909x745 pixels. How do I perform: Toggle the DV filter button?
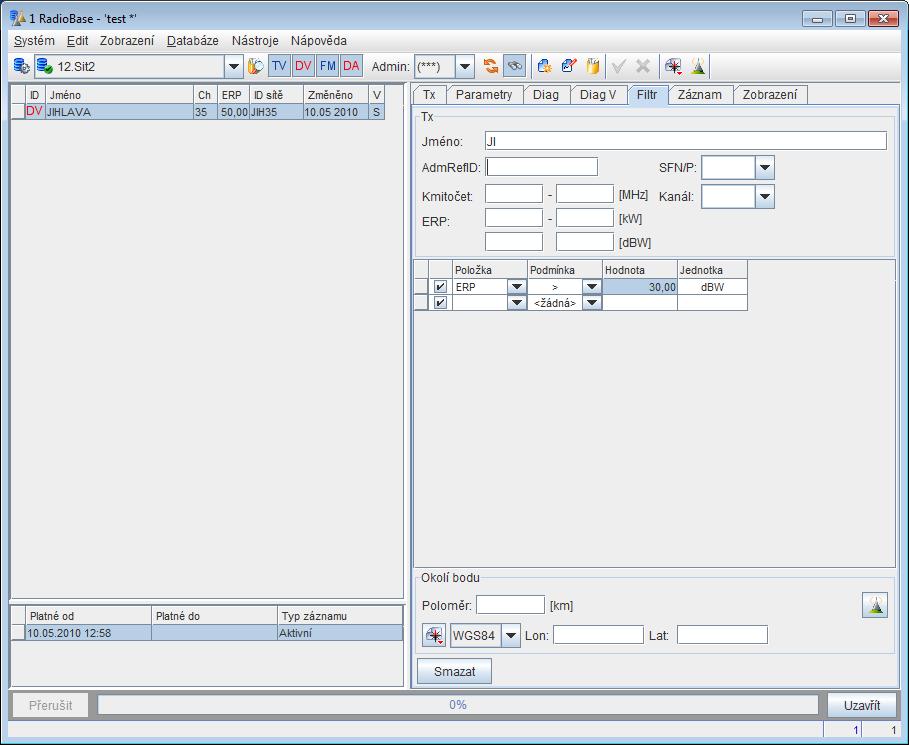(303, 66)
